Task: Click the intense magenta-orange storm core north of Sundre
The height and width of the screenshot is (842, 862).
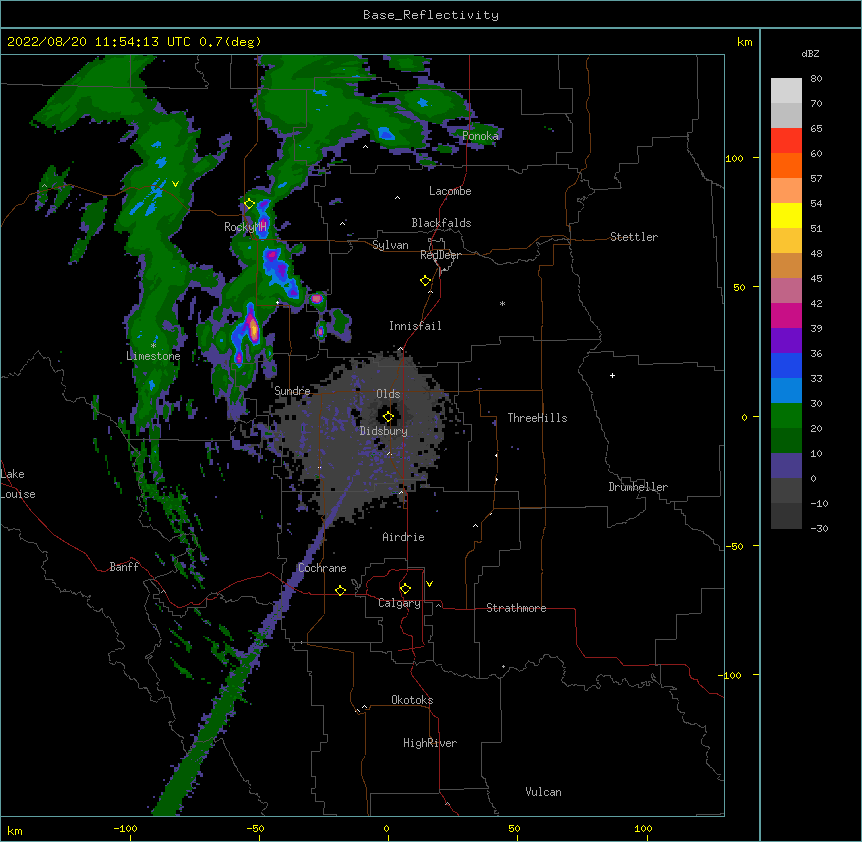Action: [x=252, y=326]
